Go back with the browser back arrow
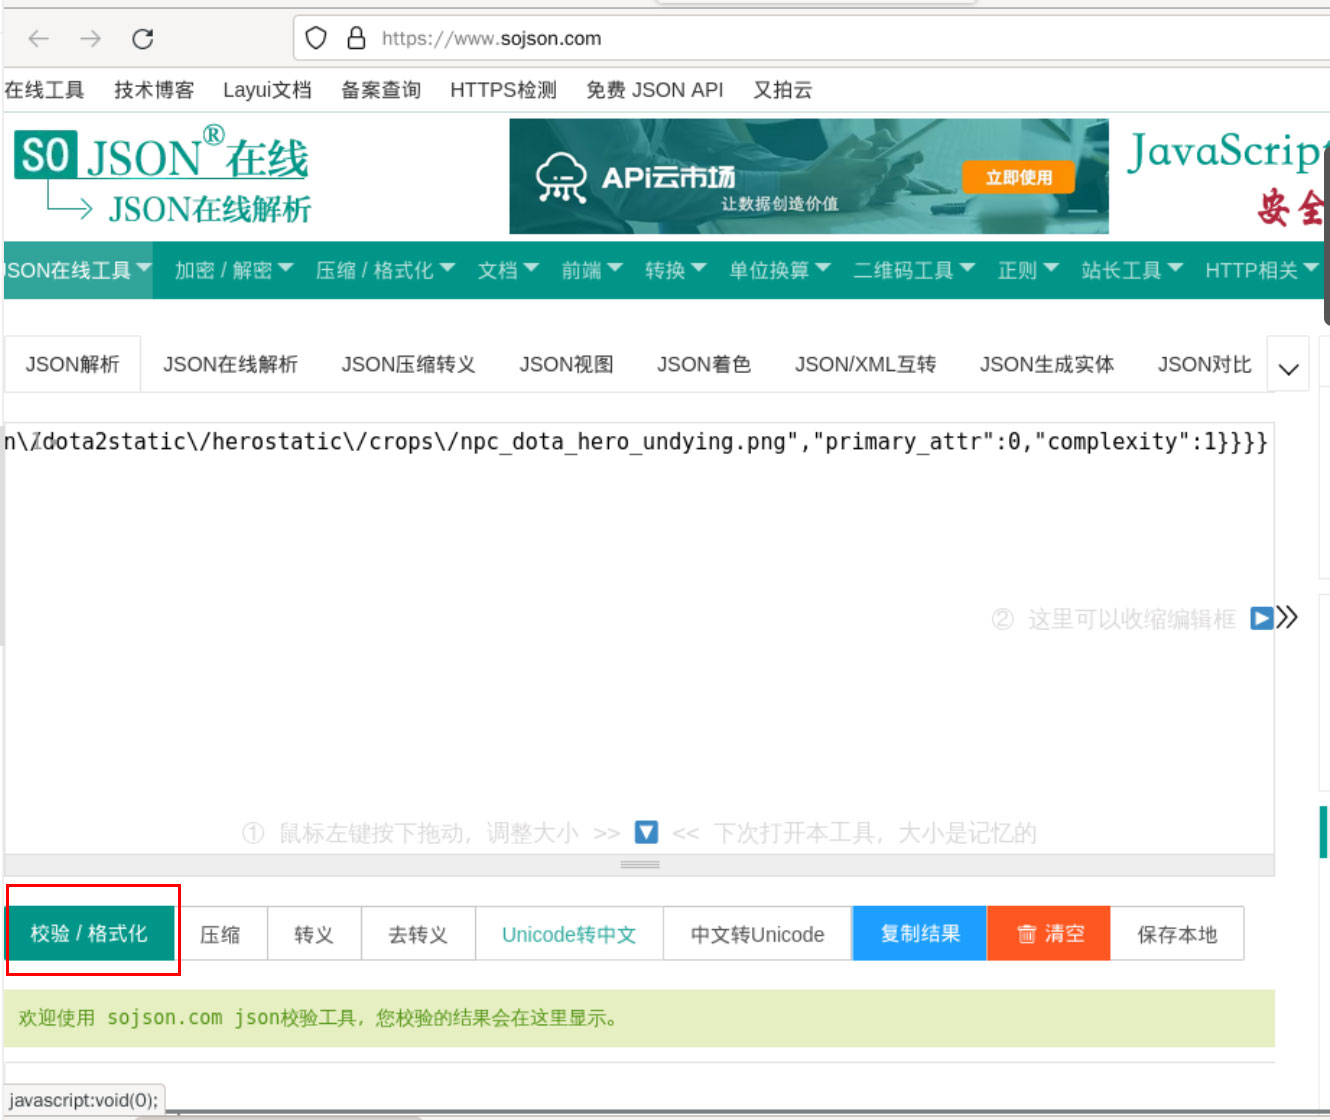Image resolution: width=1330 pixels, height=1120 pixels. 39,39
